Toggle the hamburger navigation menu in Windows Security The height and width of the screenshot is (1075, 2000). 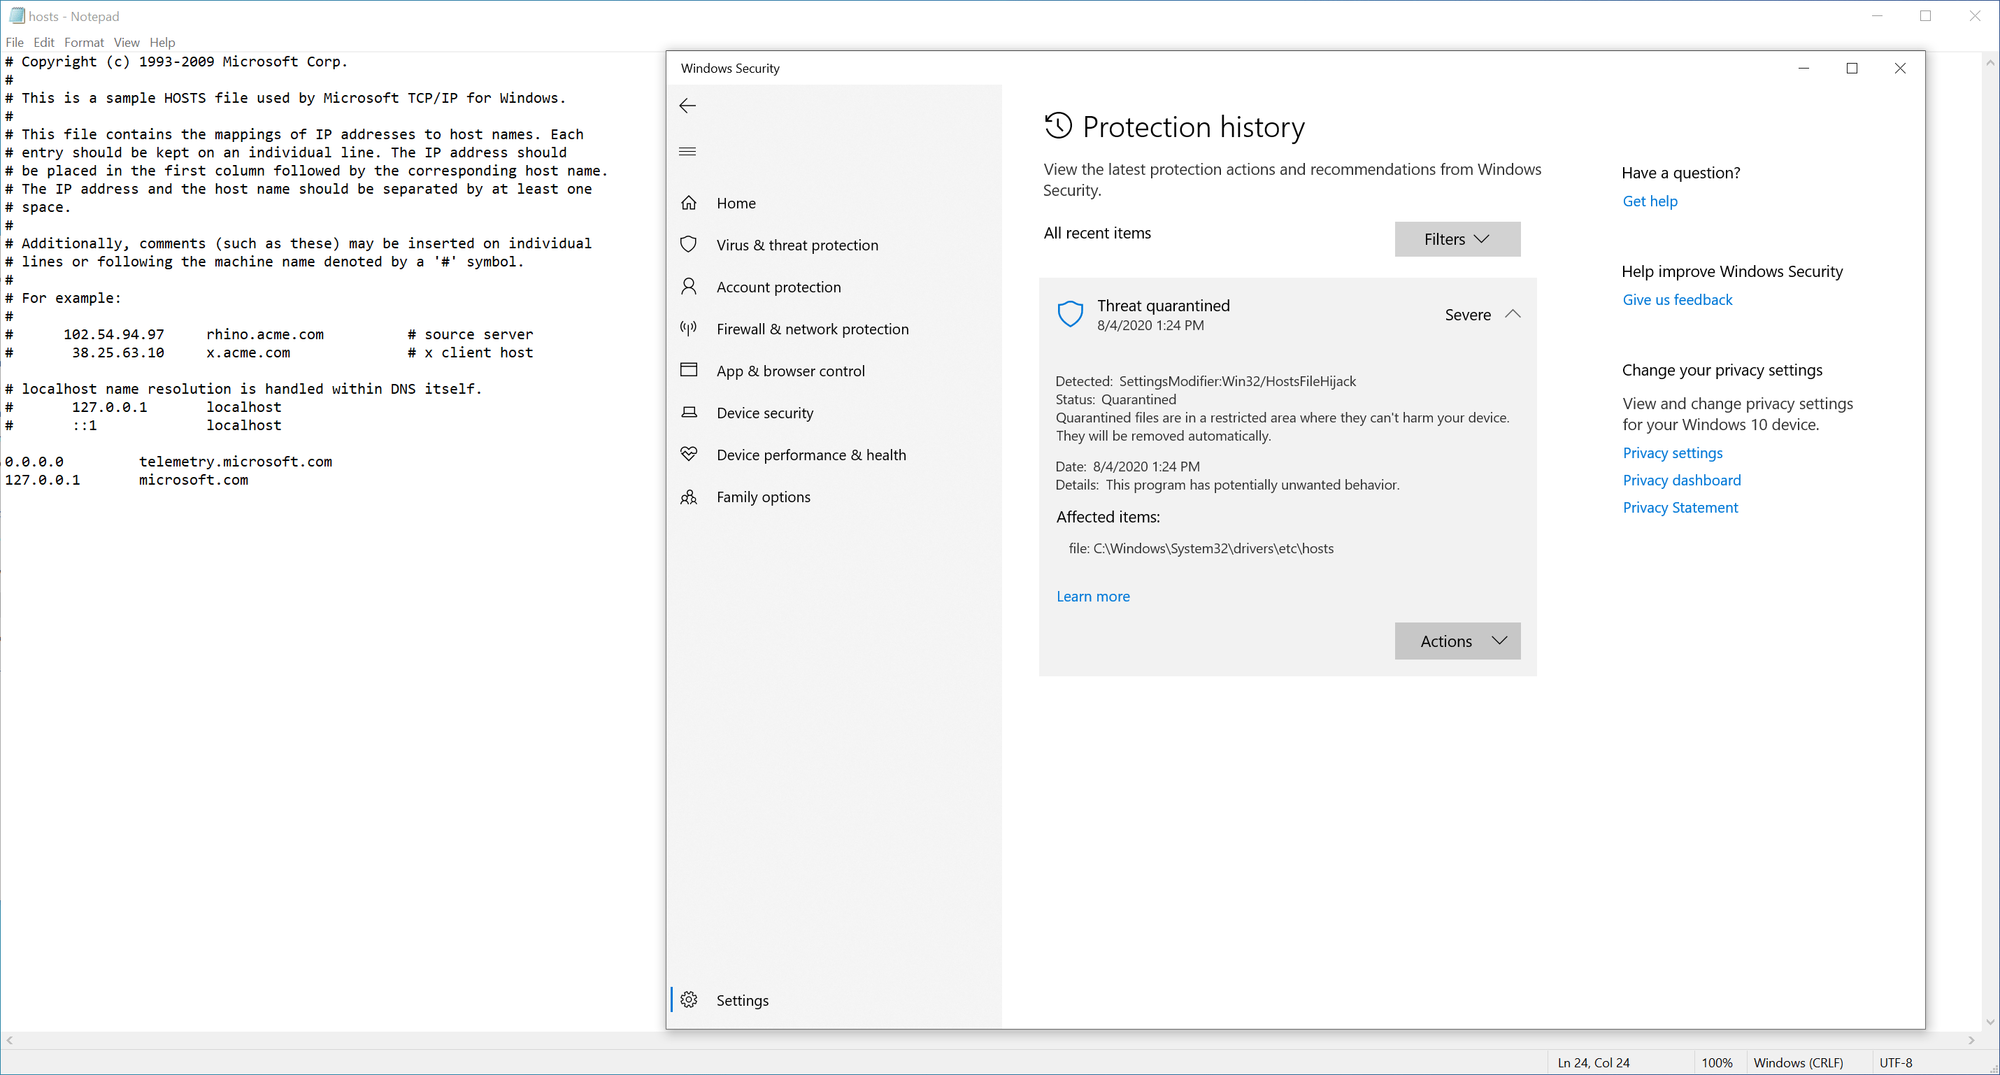coord(687,152)
